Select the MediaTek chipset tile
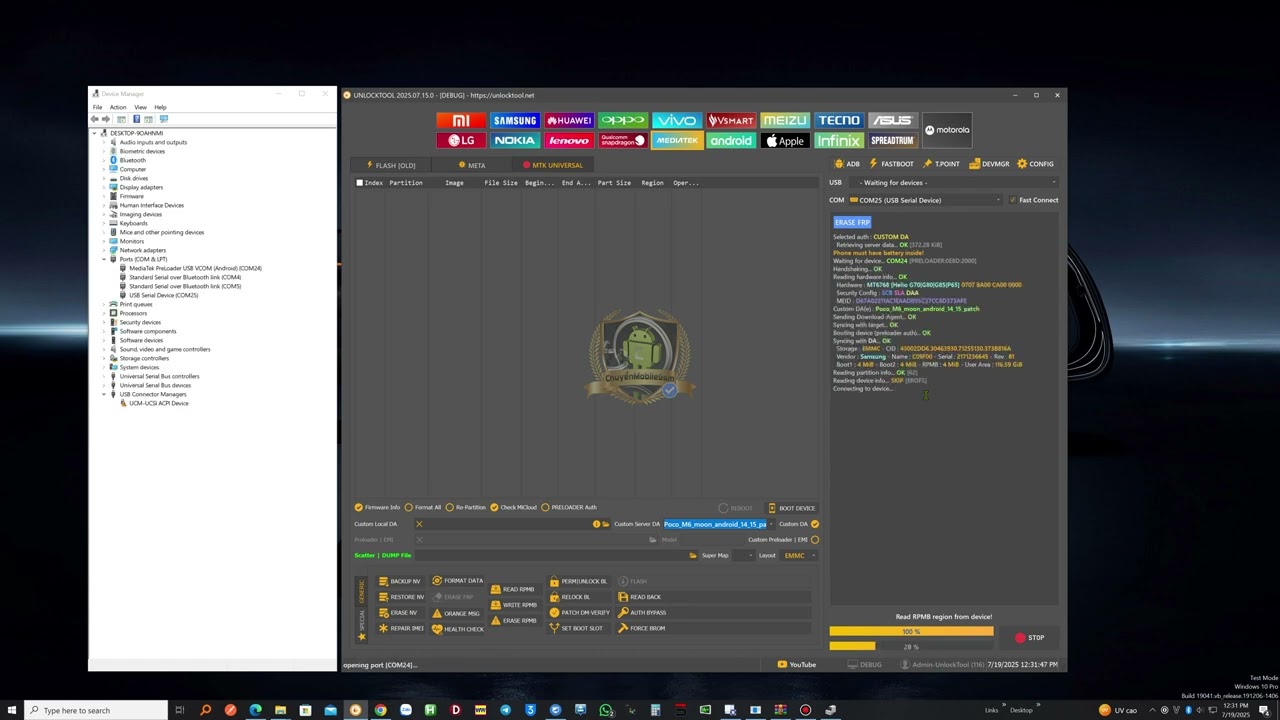Viewport: 1280px width, 720px height. click(x=677, y=141)
